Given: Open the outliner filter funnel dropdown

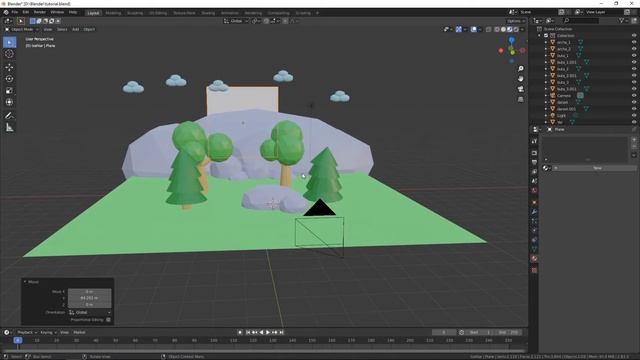Looking at the screenshot, I should 623,20.
